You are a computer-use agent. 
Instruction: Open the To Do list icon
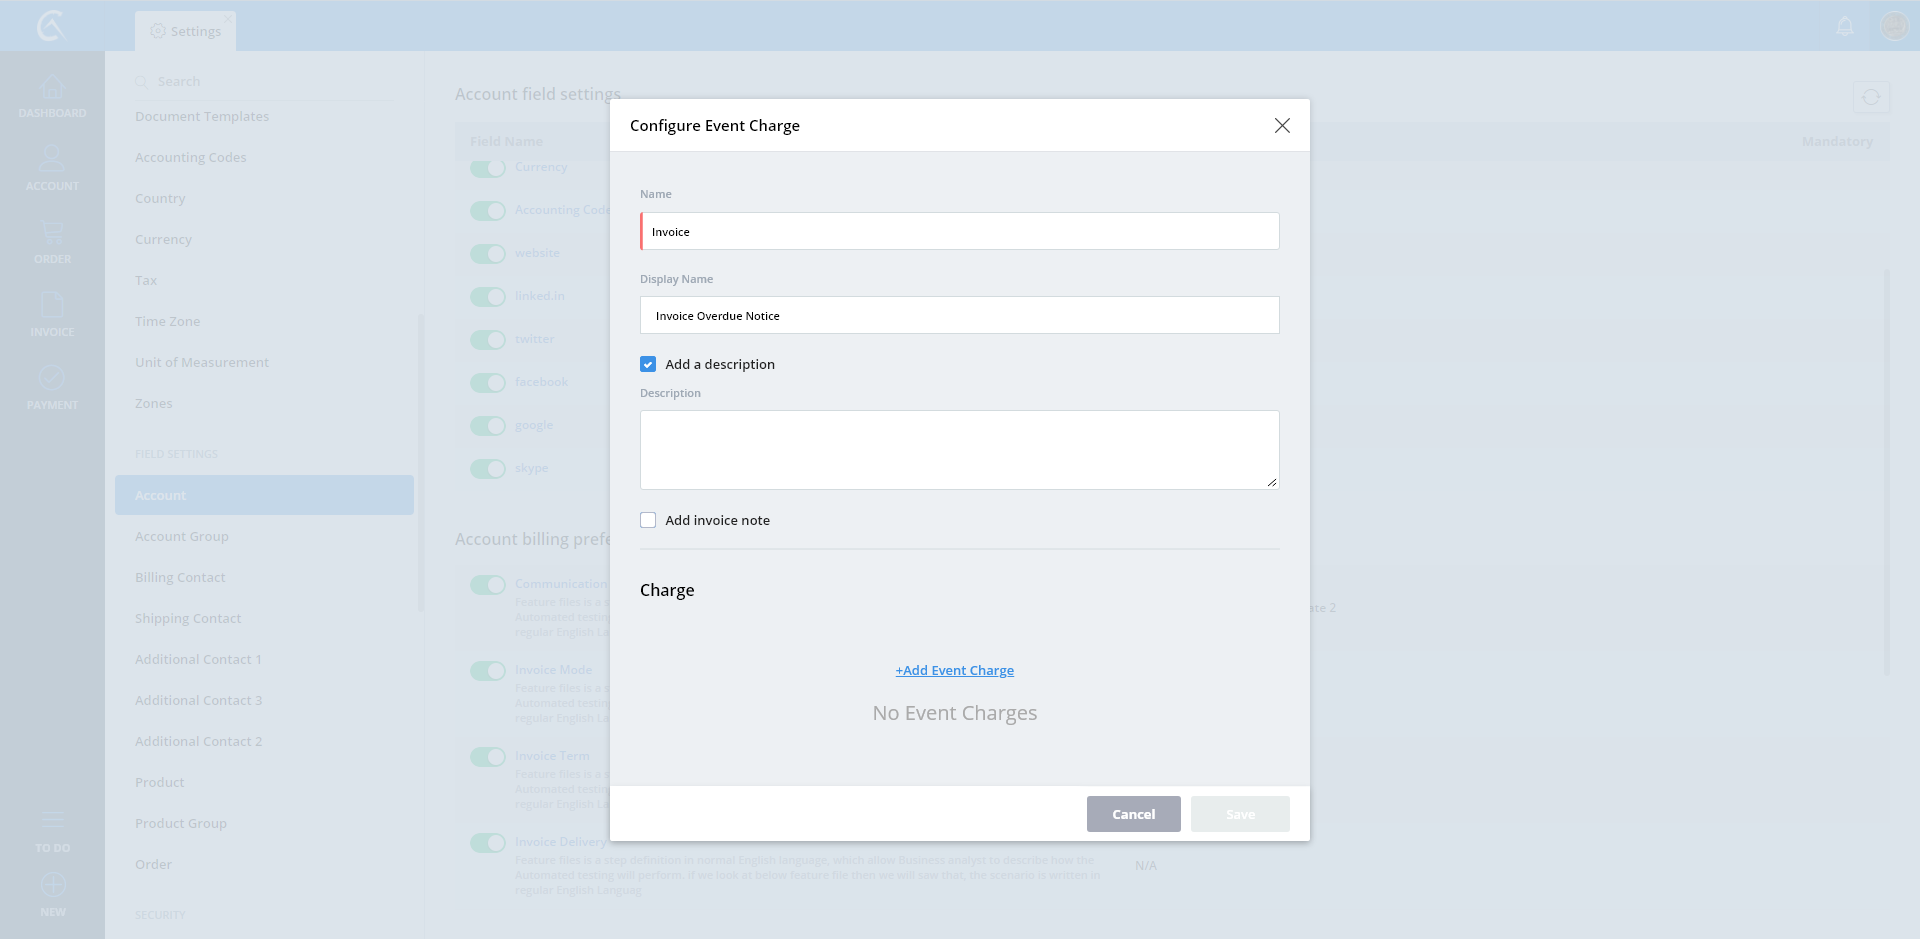click(x=52, y=821)
